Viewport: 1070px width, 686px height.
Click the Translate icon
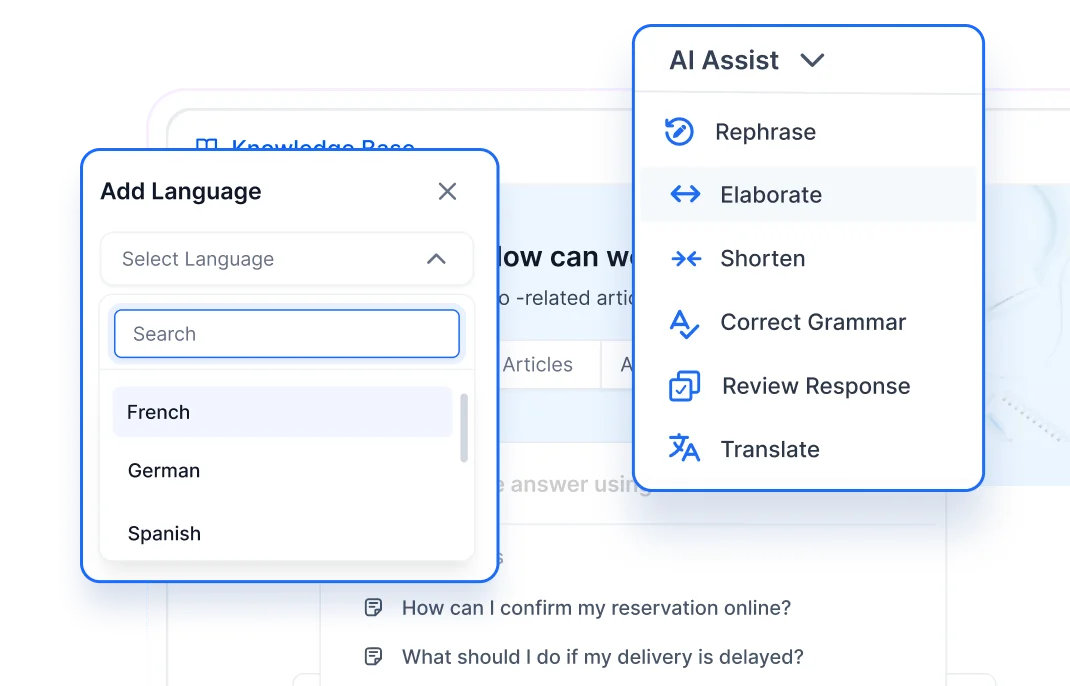coord(683,448)
